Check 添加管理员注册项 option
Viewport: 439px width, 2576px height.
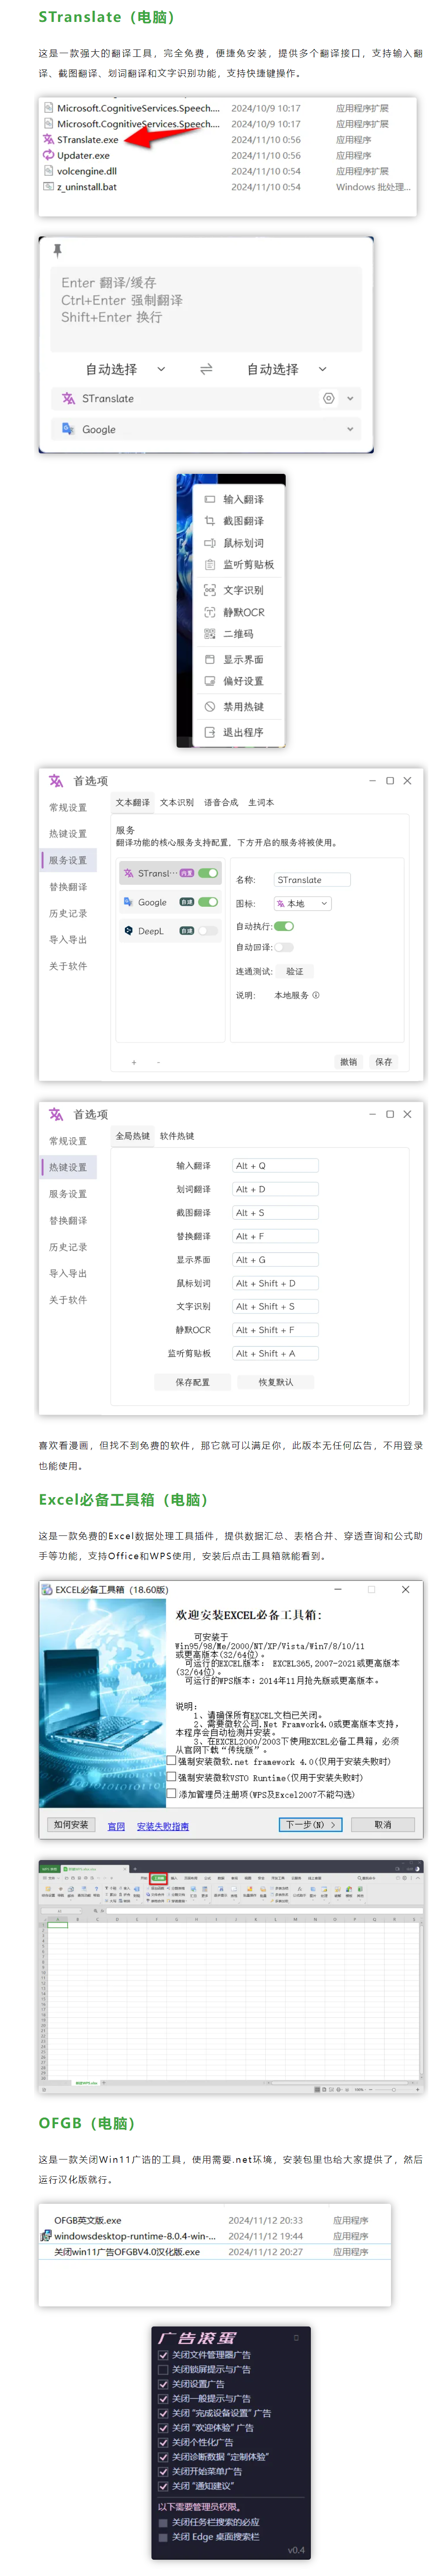(x=172, y=1793)
